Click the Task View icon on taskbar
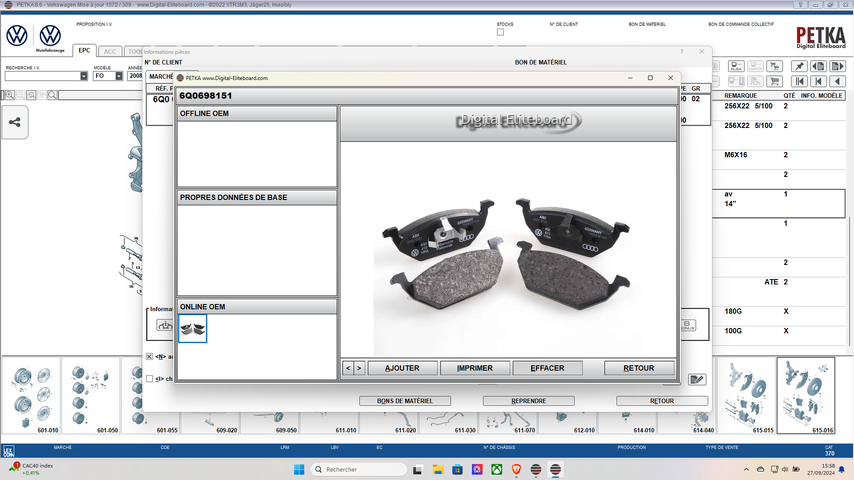 click(418, 469)
